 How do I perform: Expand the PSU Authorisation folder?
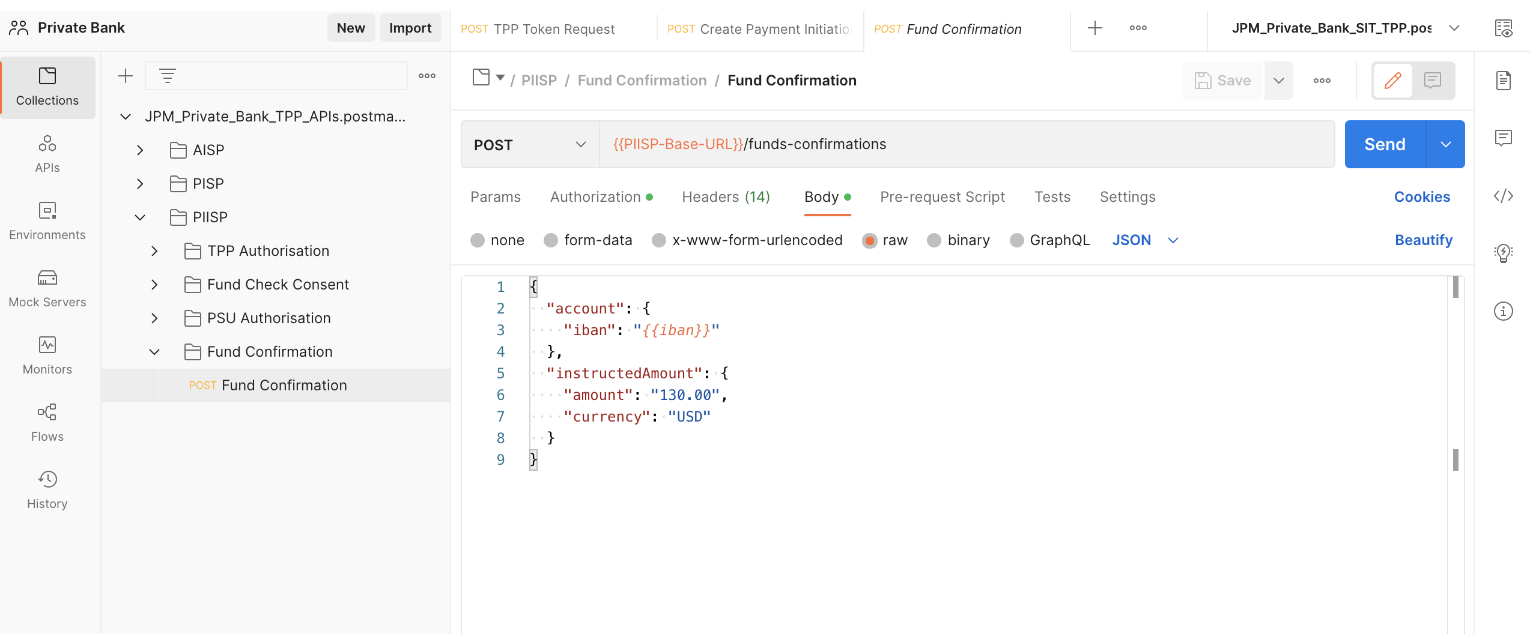point(154,318)
